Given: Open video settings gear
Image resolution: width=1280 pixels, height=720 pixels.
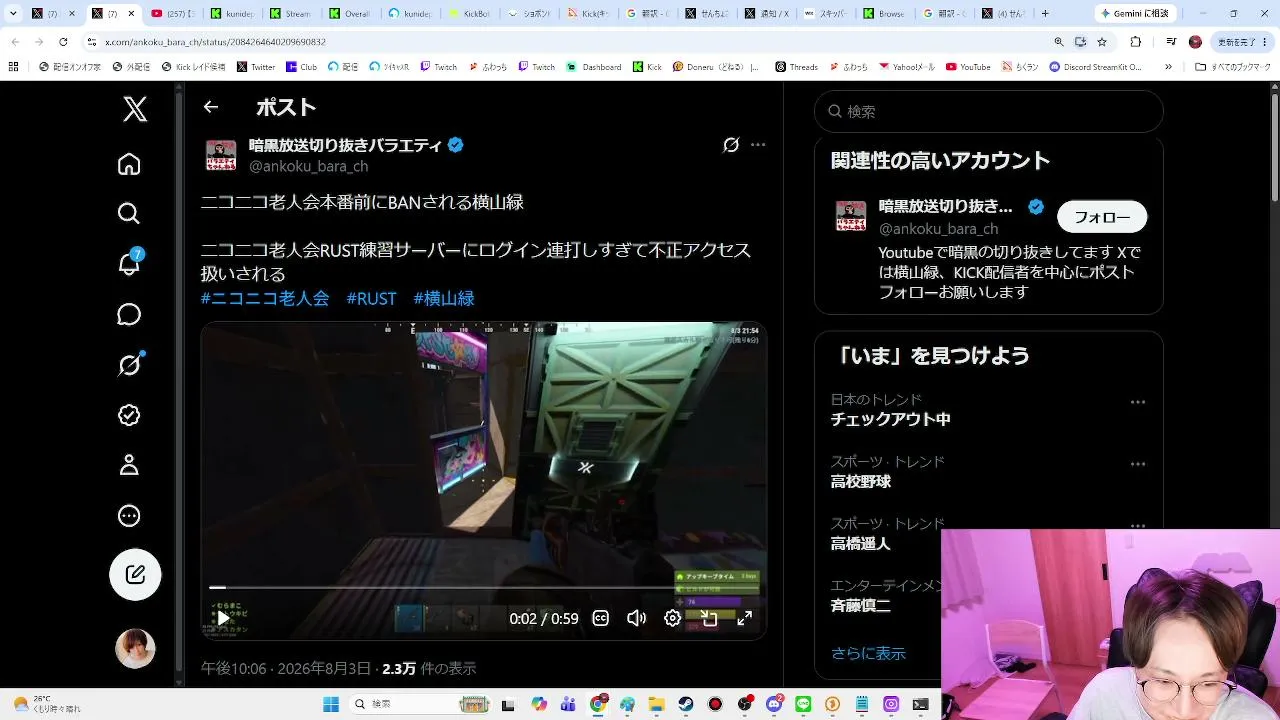Looking at the screenshot, I should click(x=673, y=618).
